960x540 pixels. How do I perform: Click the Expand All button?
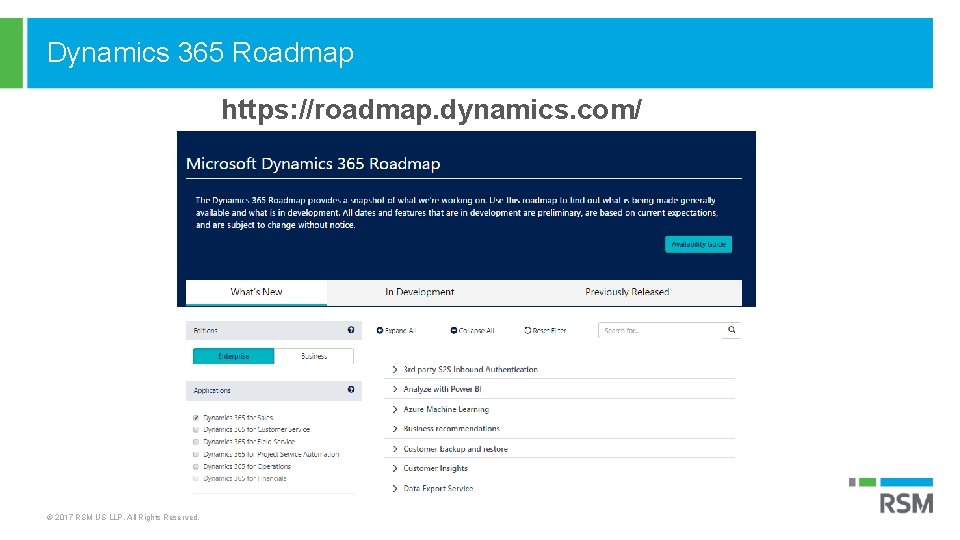coord(396,331)
